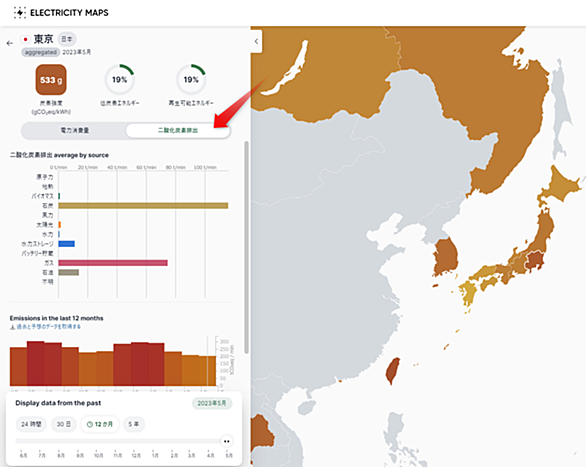The height and width of the screenshot is (467, 586).
Task: Click the 太陽光 solar emissions bar
Action: coord(60,225)
